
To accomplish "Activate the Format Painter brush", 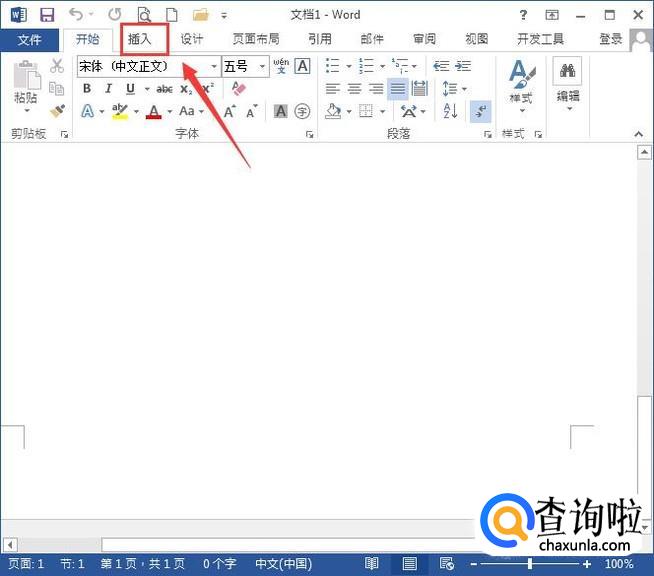I will coord(57,111).
